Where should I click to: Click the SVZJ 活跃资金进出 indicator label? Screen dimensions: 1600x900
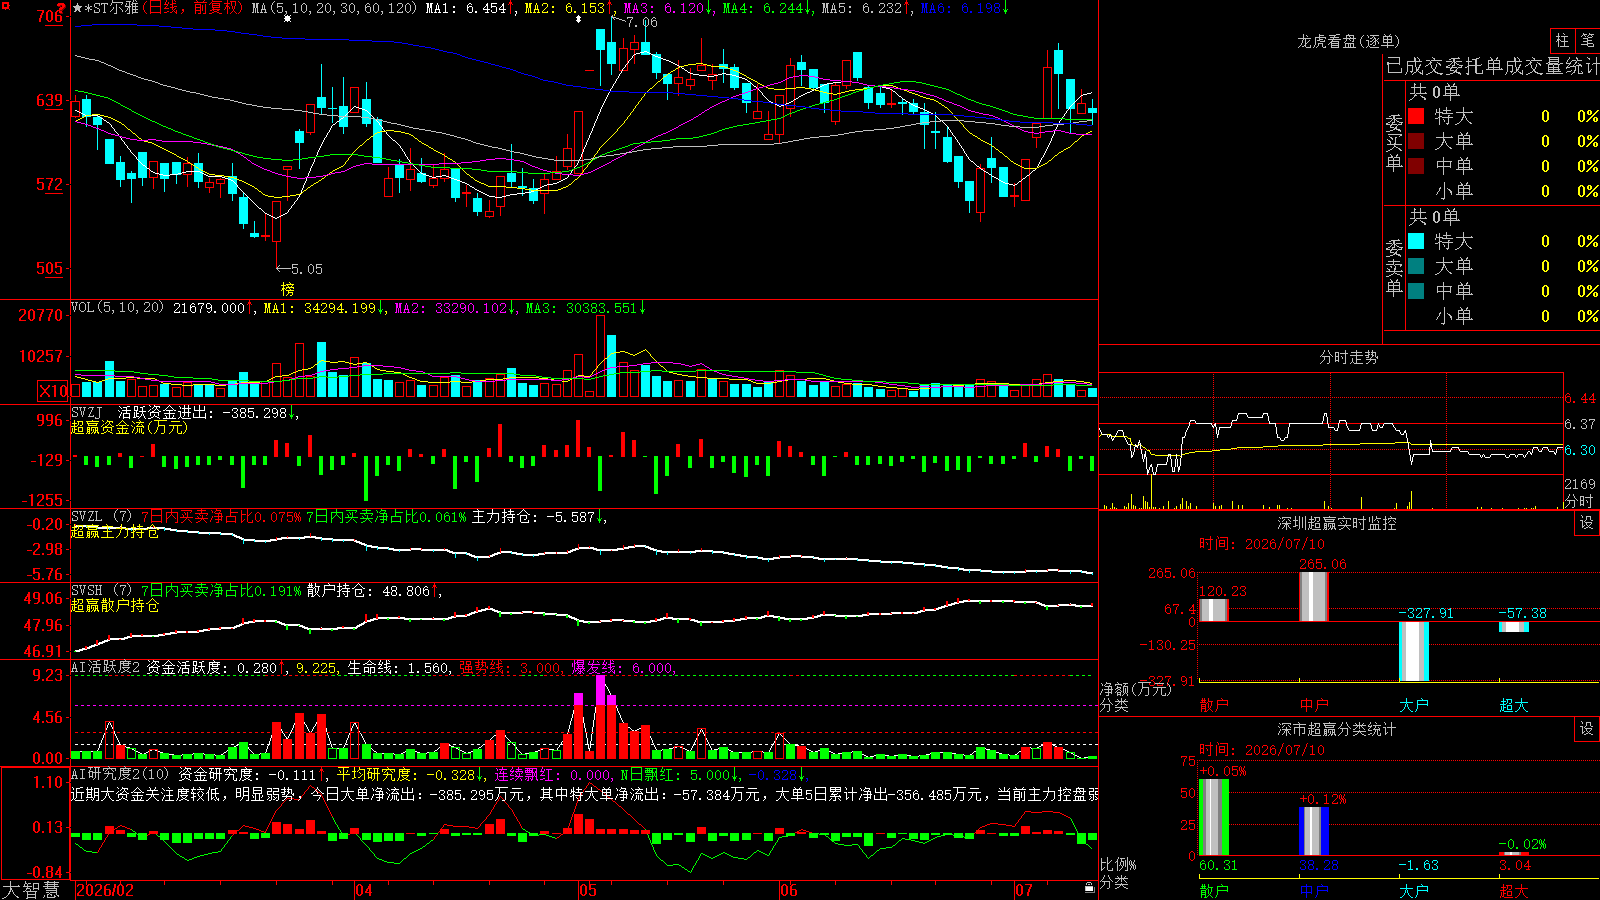142,412
